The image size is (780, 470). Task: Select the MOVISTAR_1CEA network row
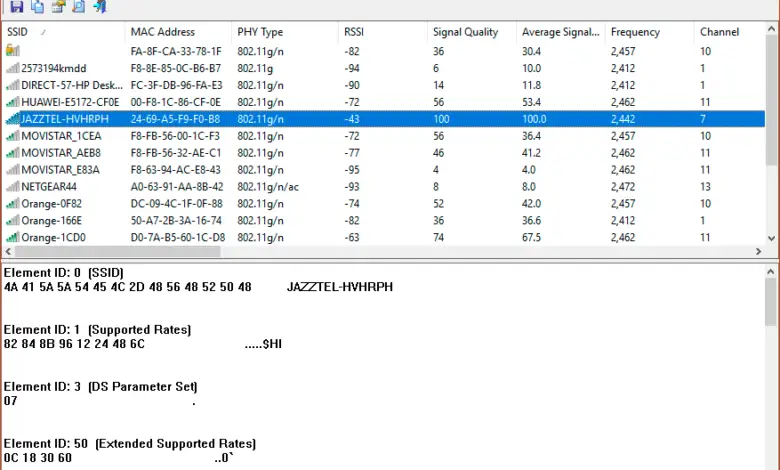pos(62,135)
